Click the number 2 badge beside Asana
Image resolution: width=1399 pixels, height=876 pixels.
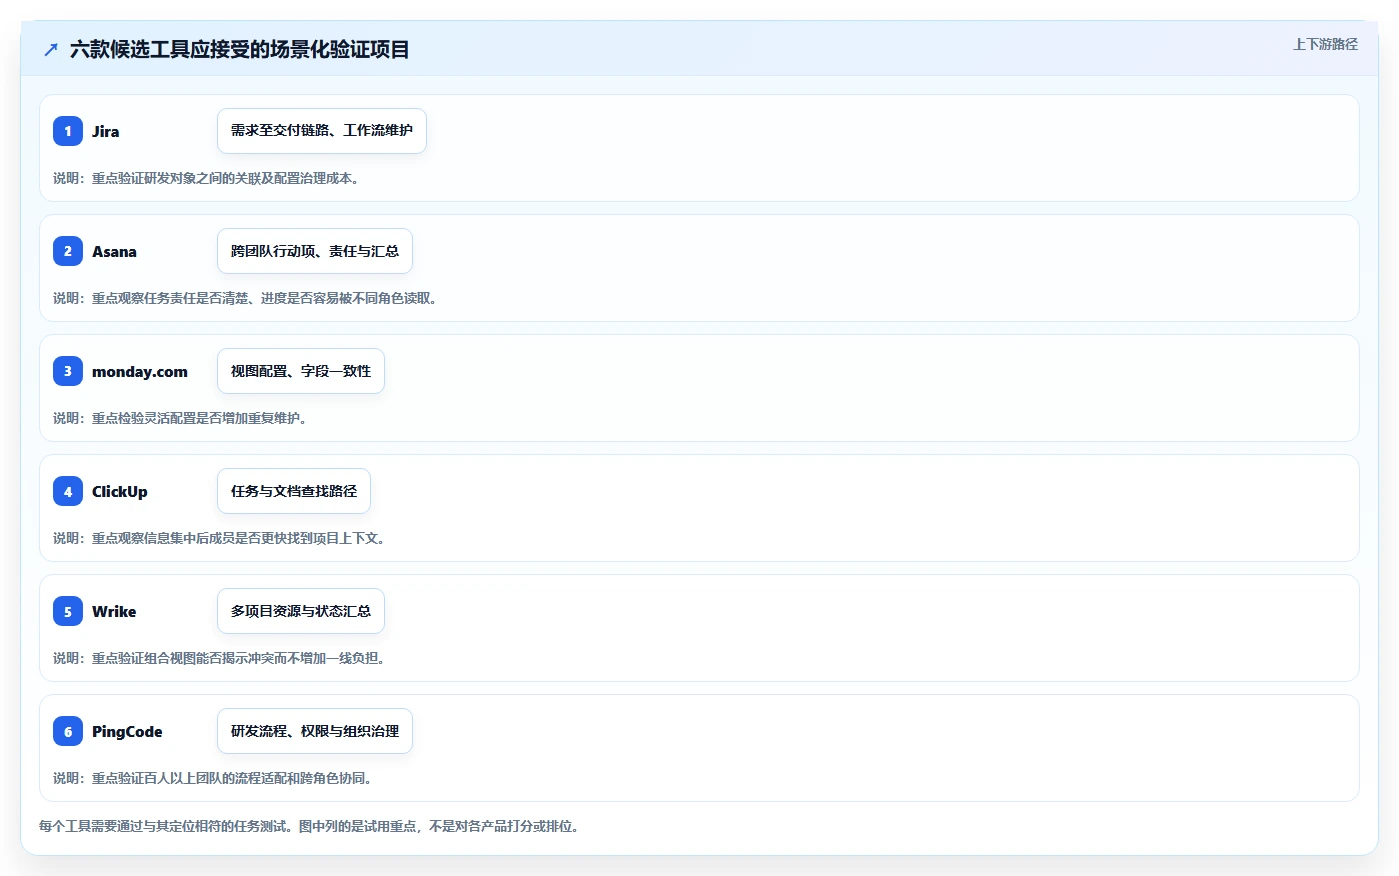[x=68, y=251]
